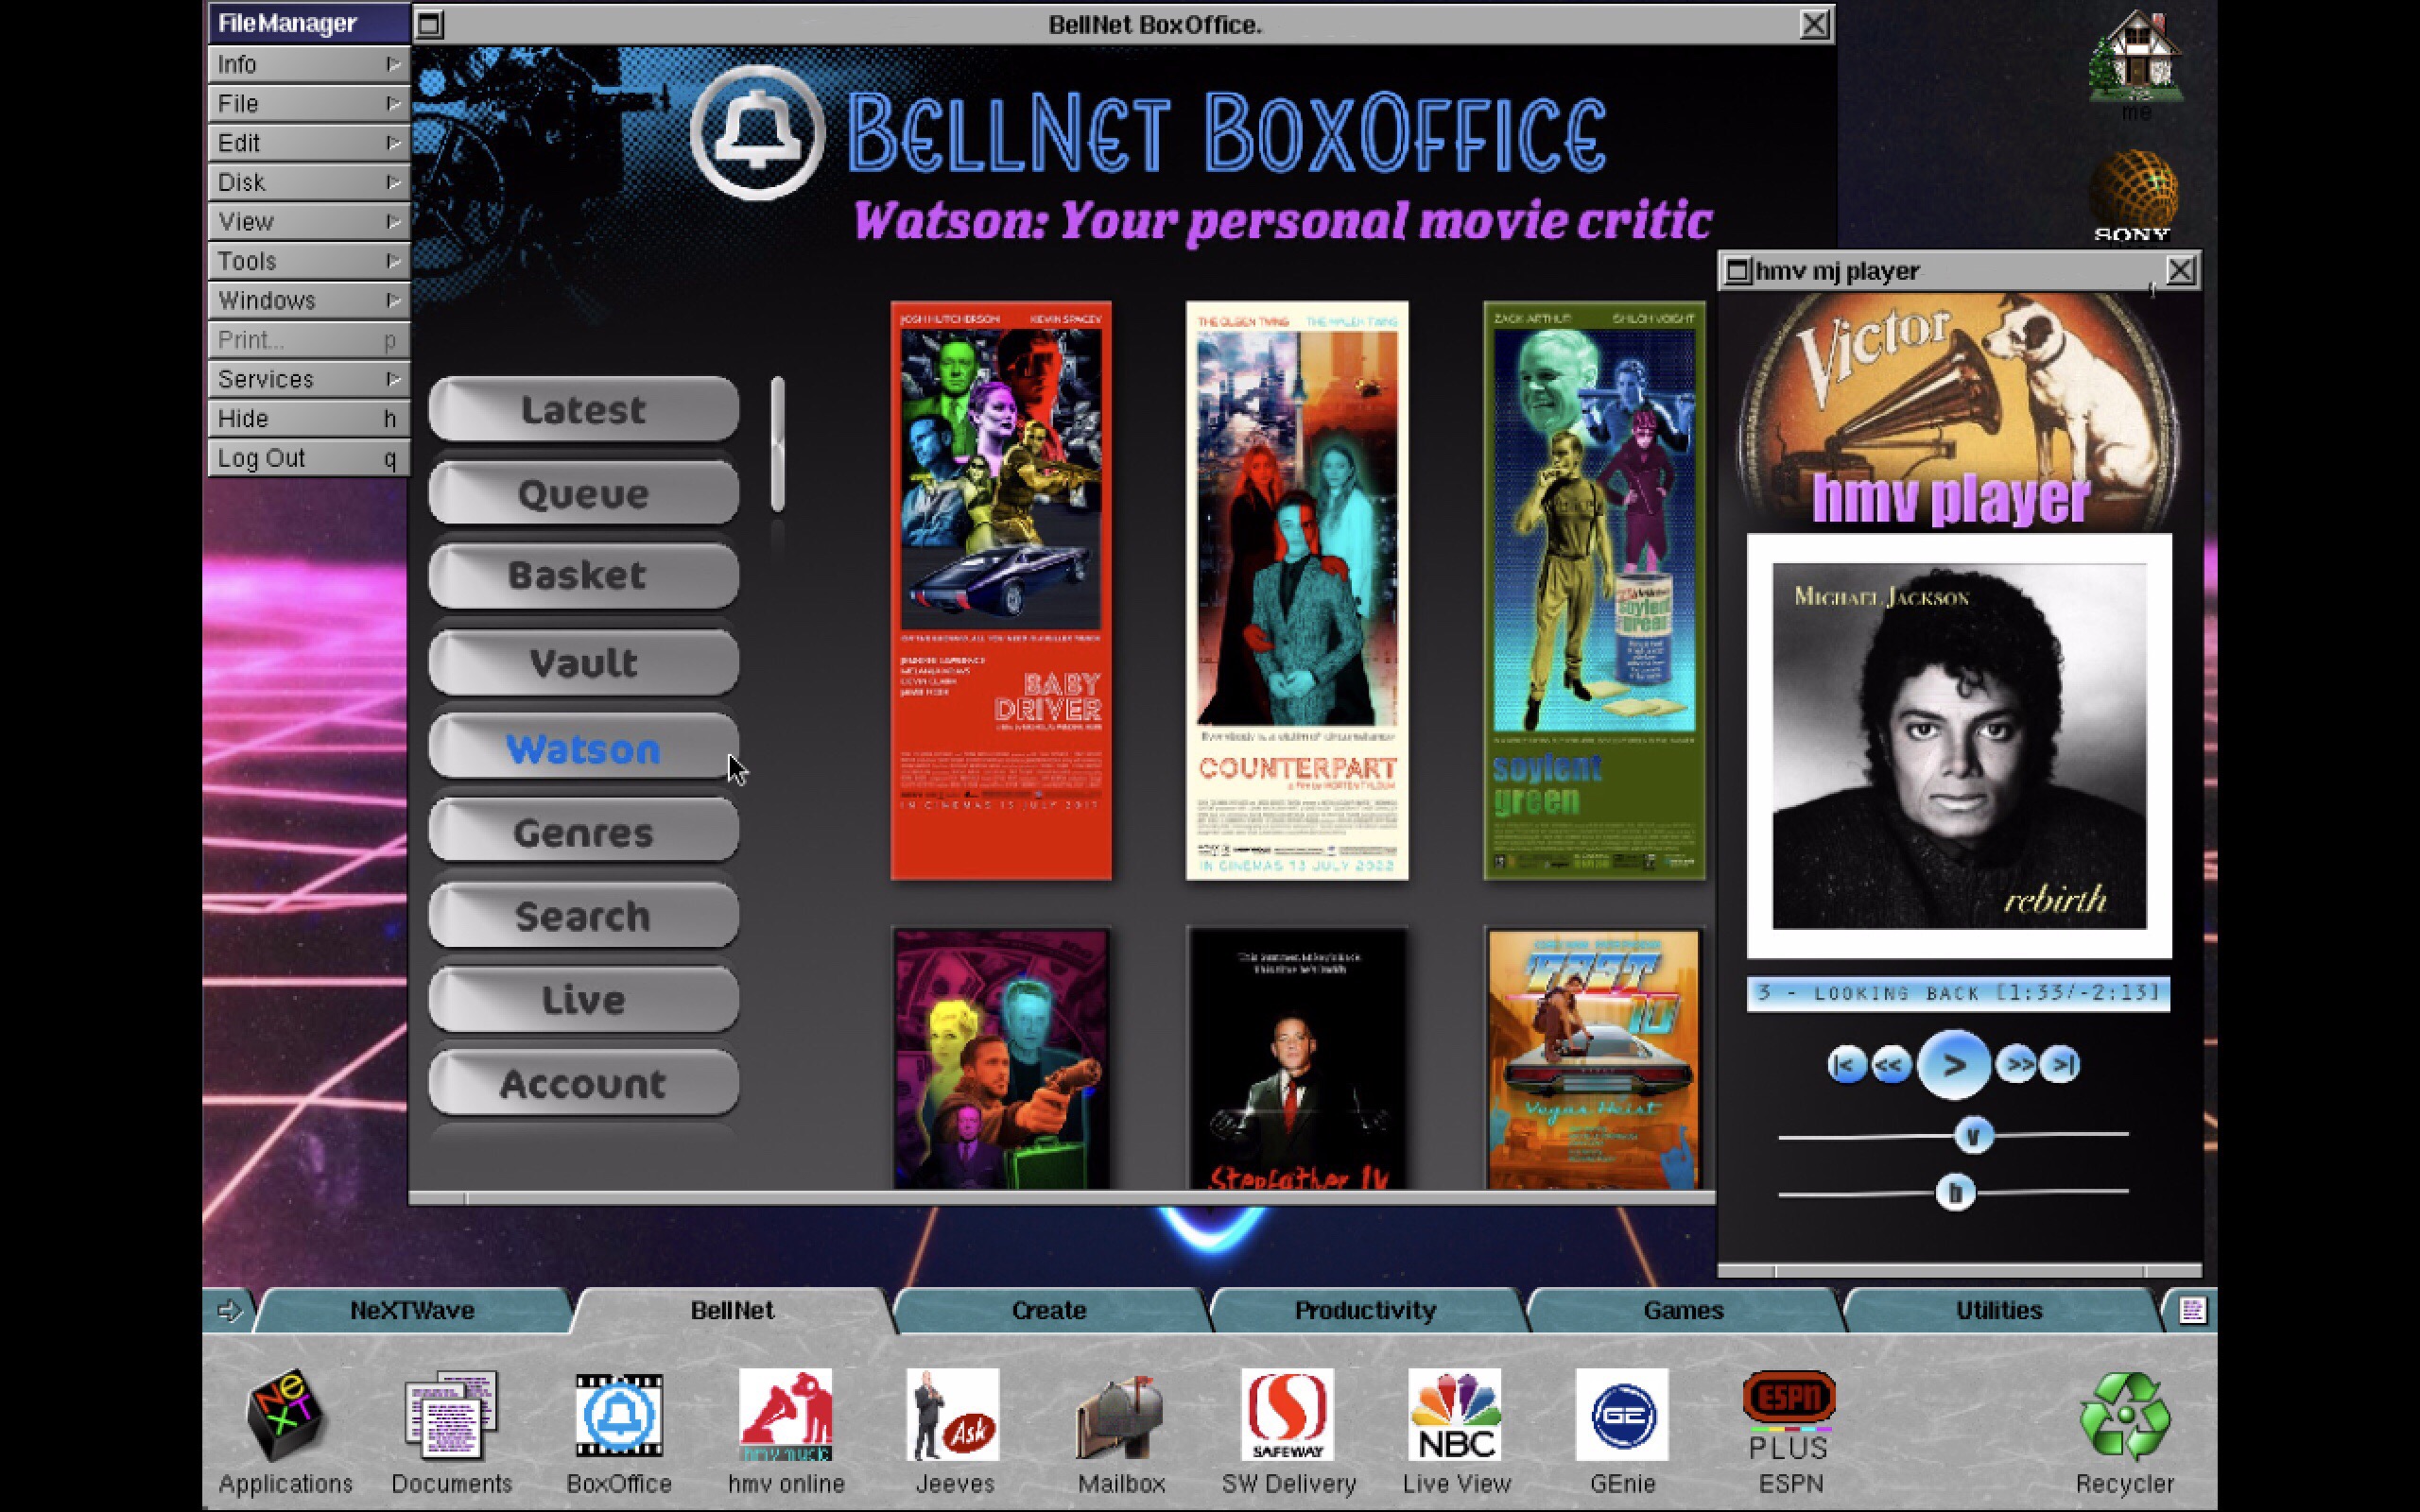
Task: Skip to next track in hmv player
Action: (x=2060, y=1065)
